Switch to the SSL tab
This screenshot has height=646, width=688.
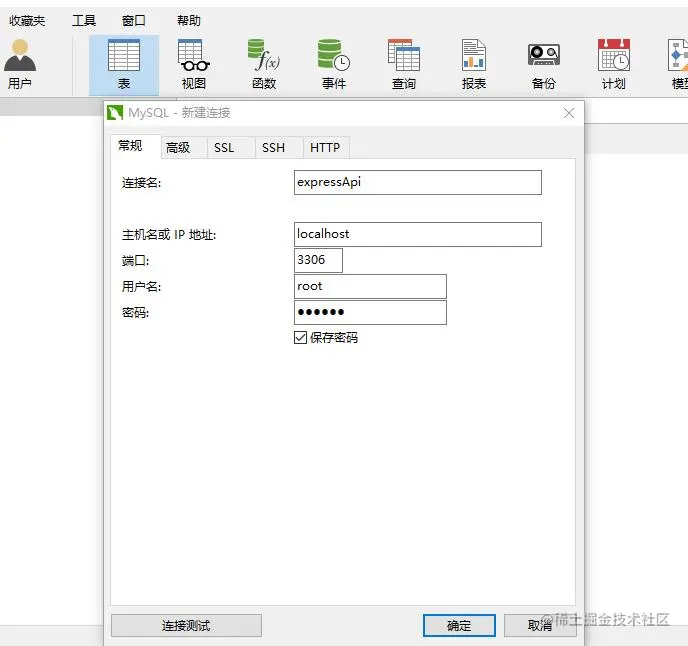click(x=231, y=147)
